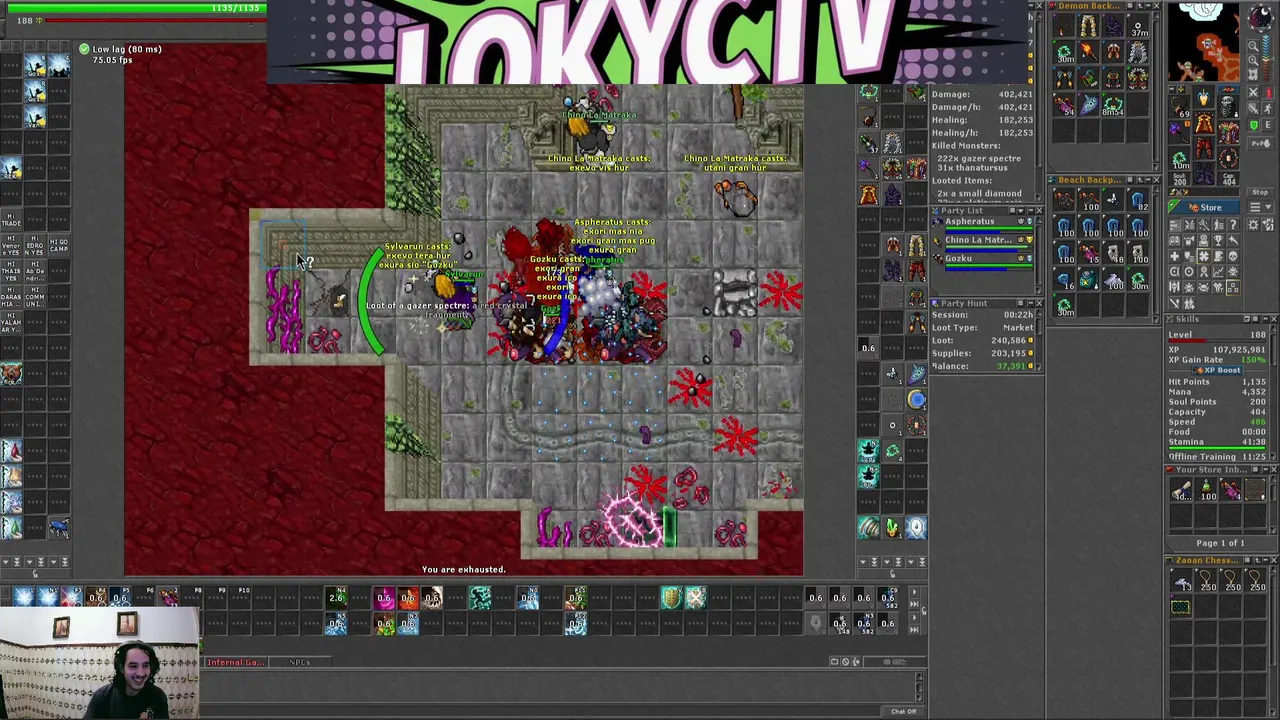Click the Stop button

1260,192
